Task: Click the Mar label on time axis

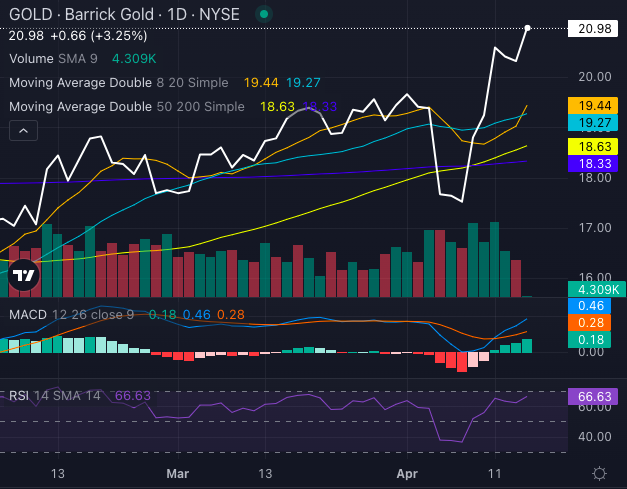Action: (178, 473)
